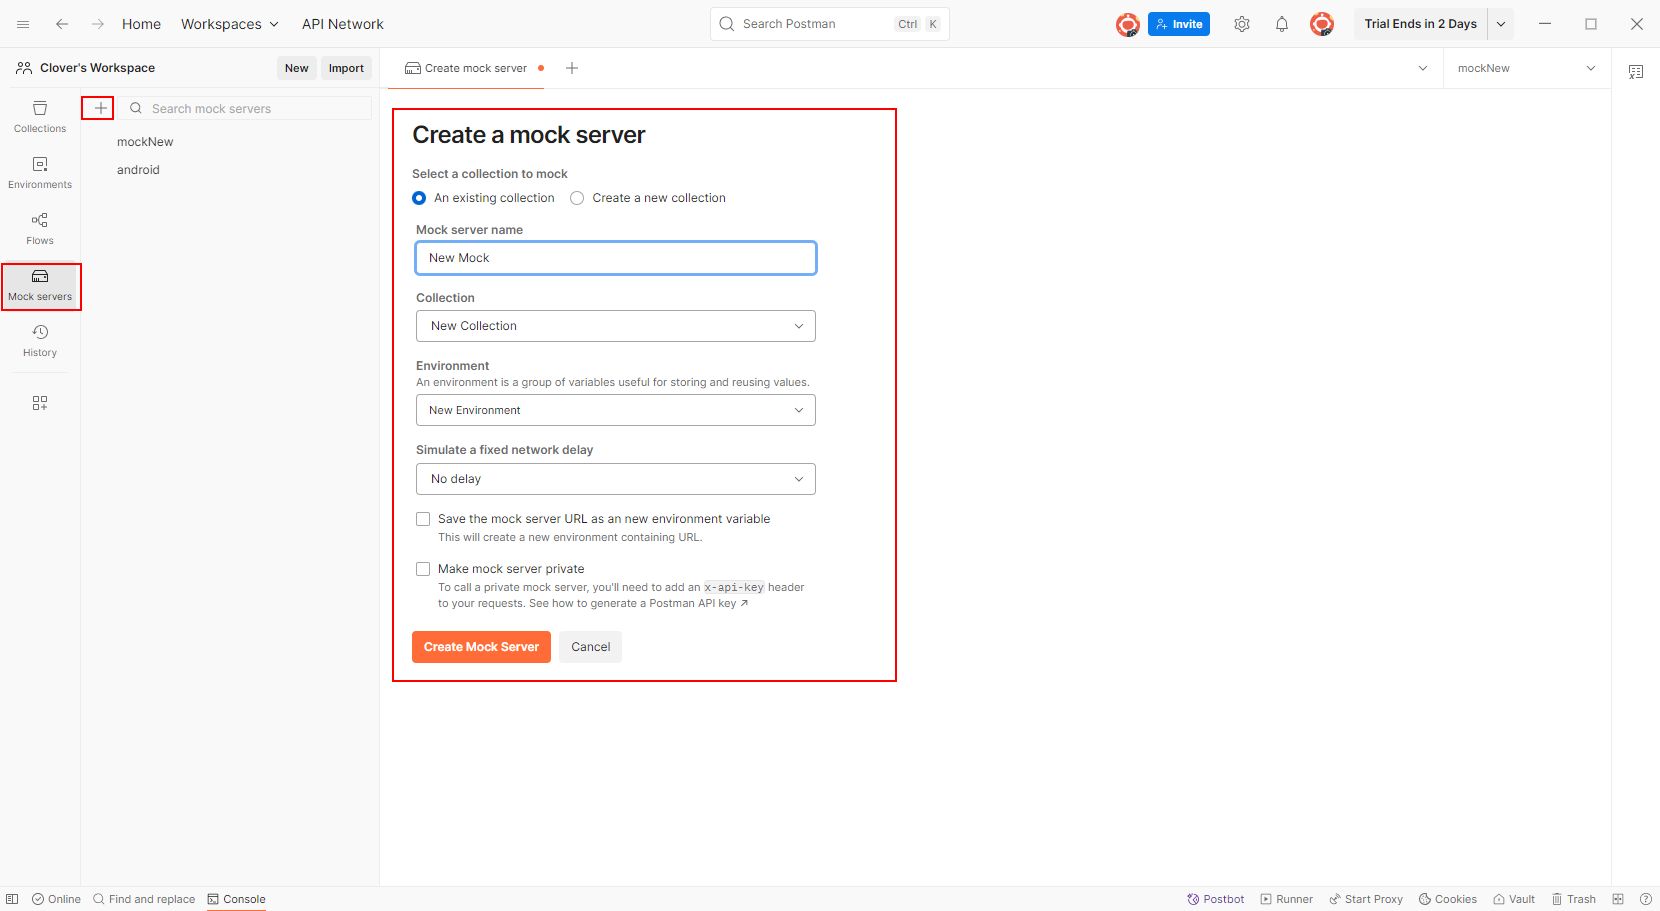Open Postbot from status bar

(x=1215, y=899)
